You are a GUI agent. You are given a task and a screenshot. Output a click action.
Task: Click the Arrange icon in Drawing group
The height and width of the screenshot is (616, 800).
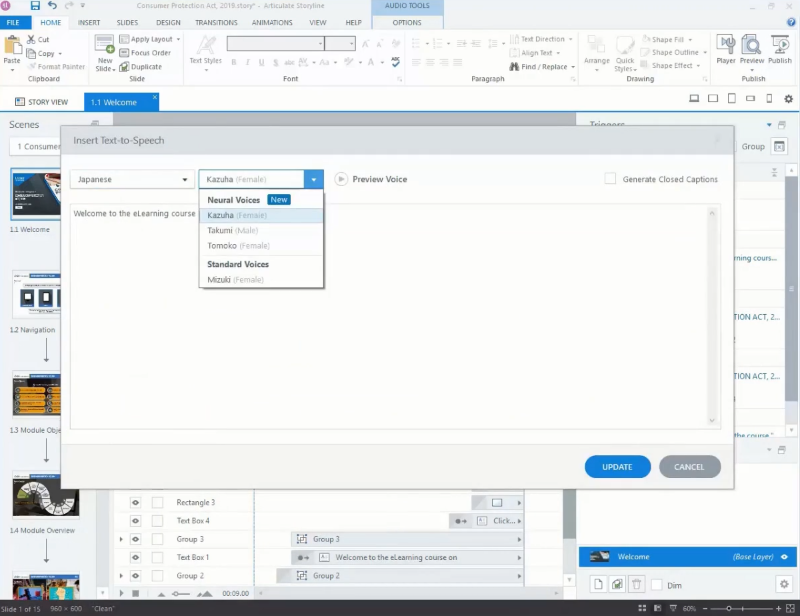[596, 45]
